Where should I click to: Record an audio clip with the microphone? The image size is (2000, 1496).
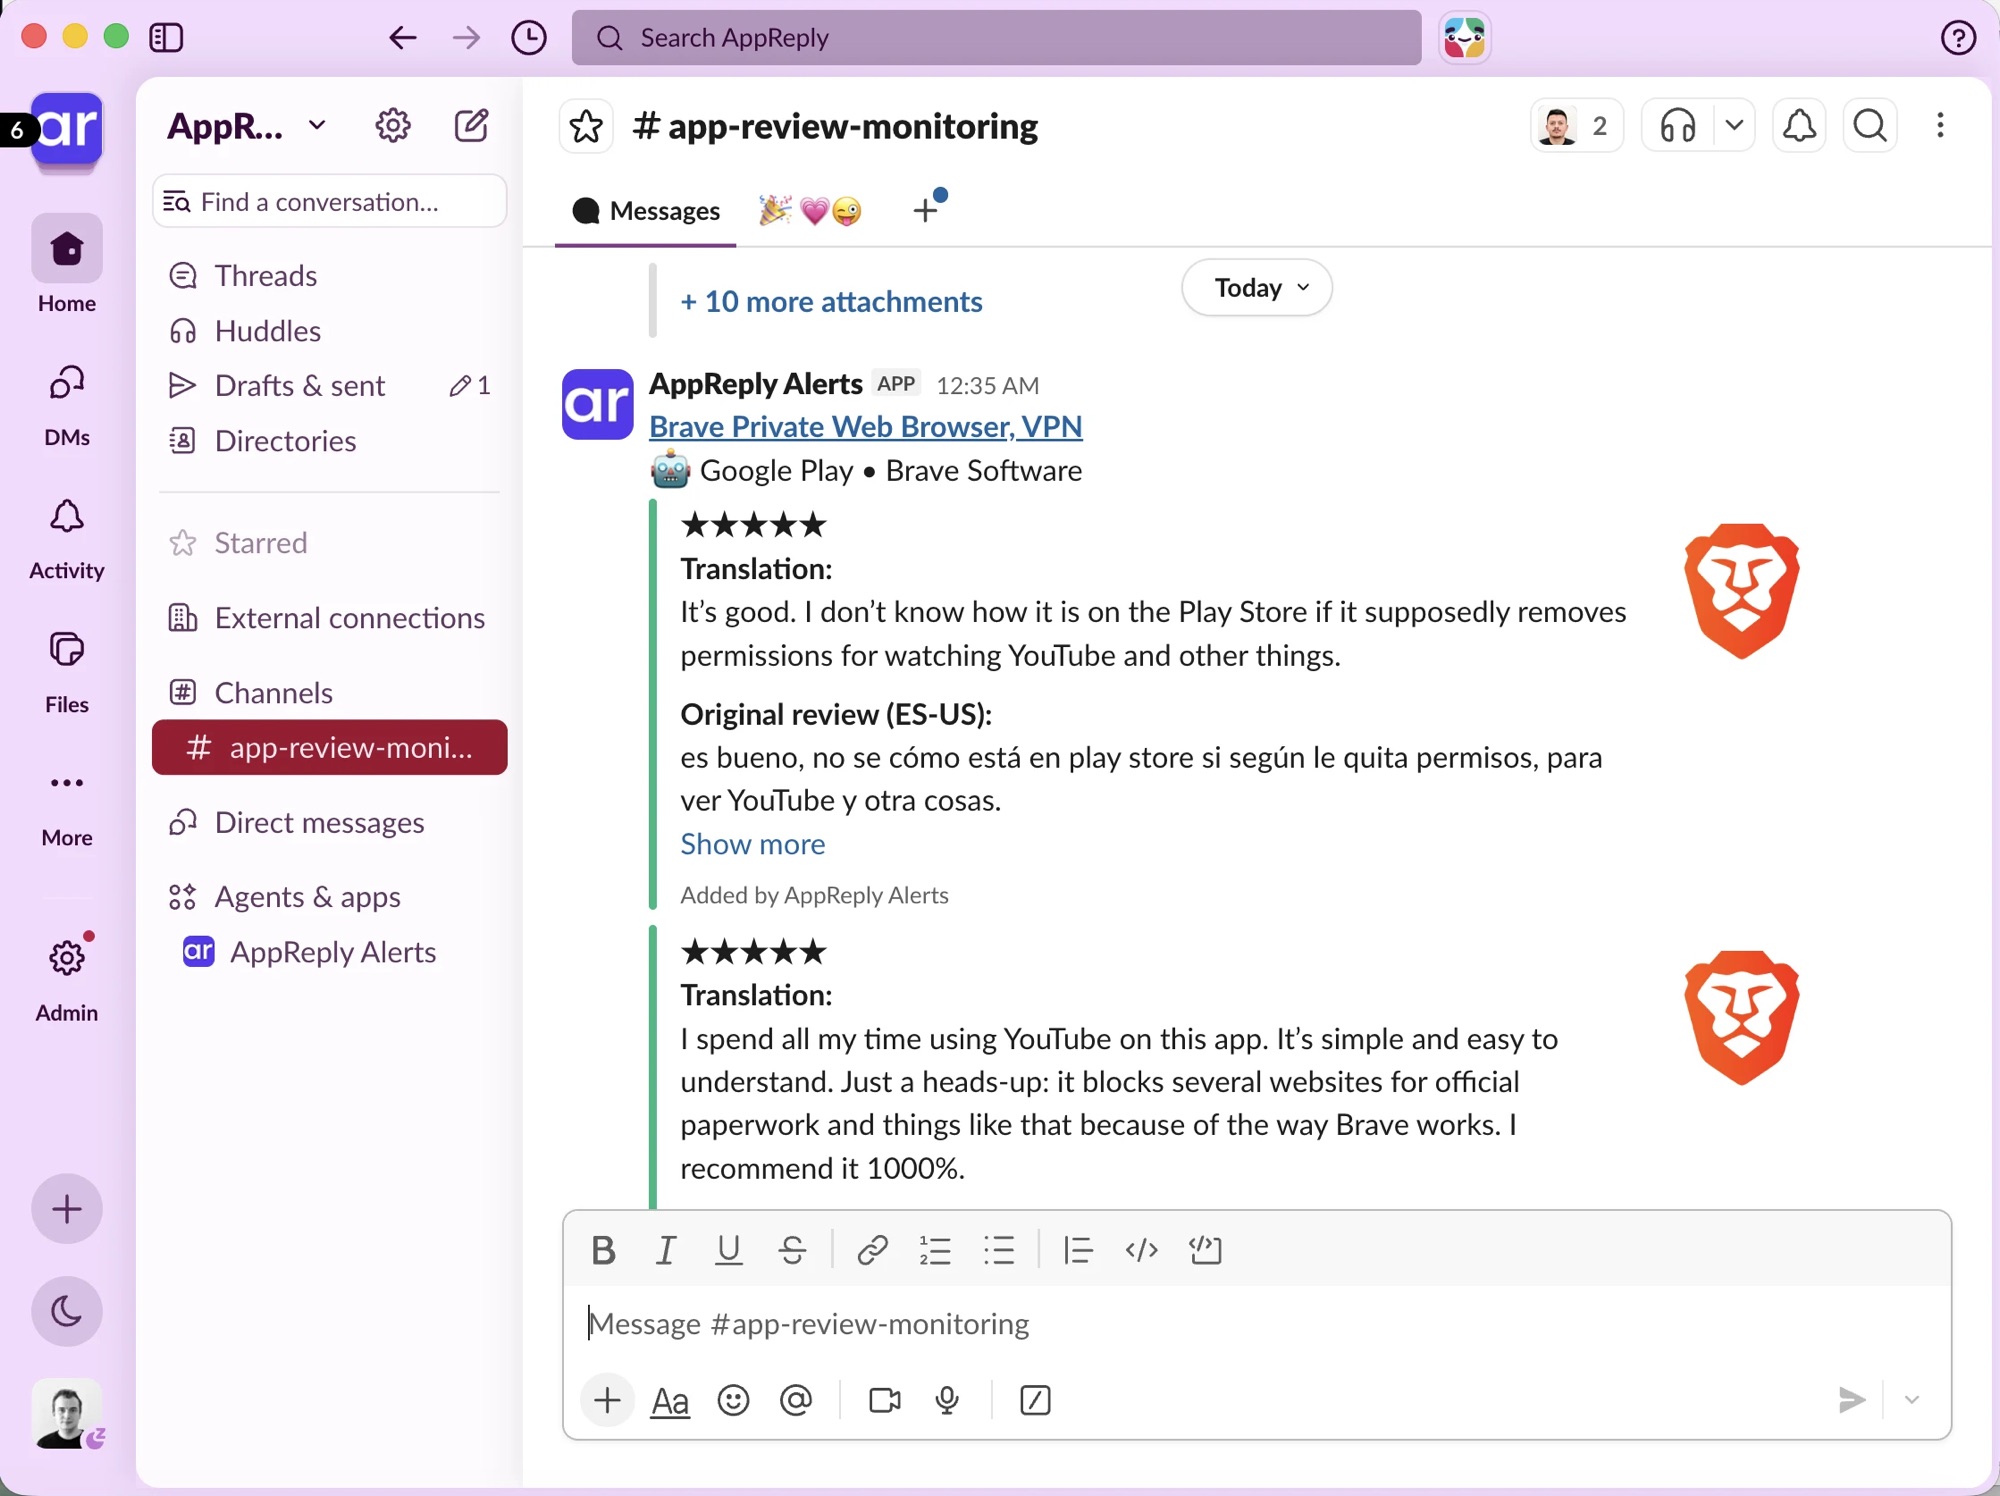[947, 1400]
